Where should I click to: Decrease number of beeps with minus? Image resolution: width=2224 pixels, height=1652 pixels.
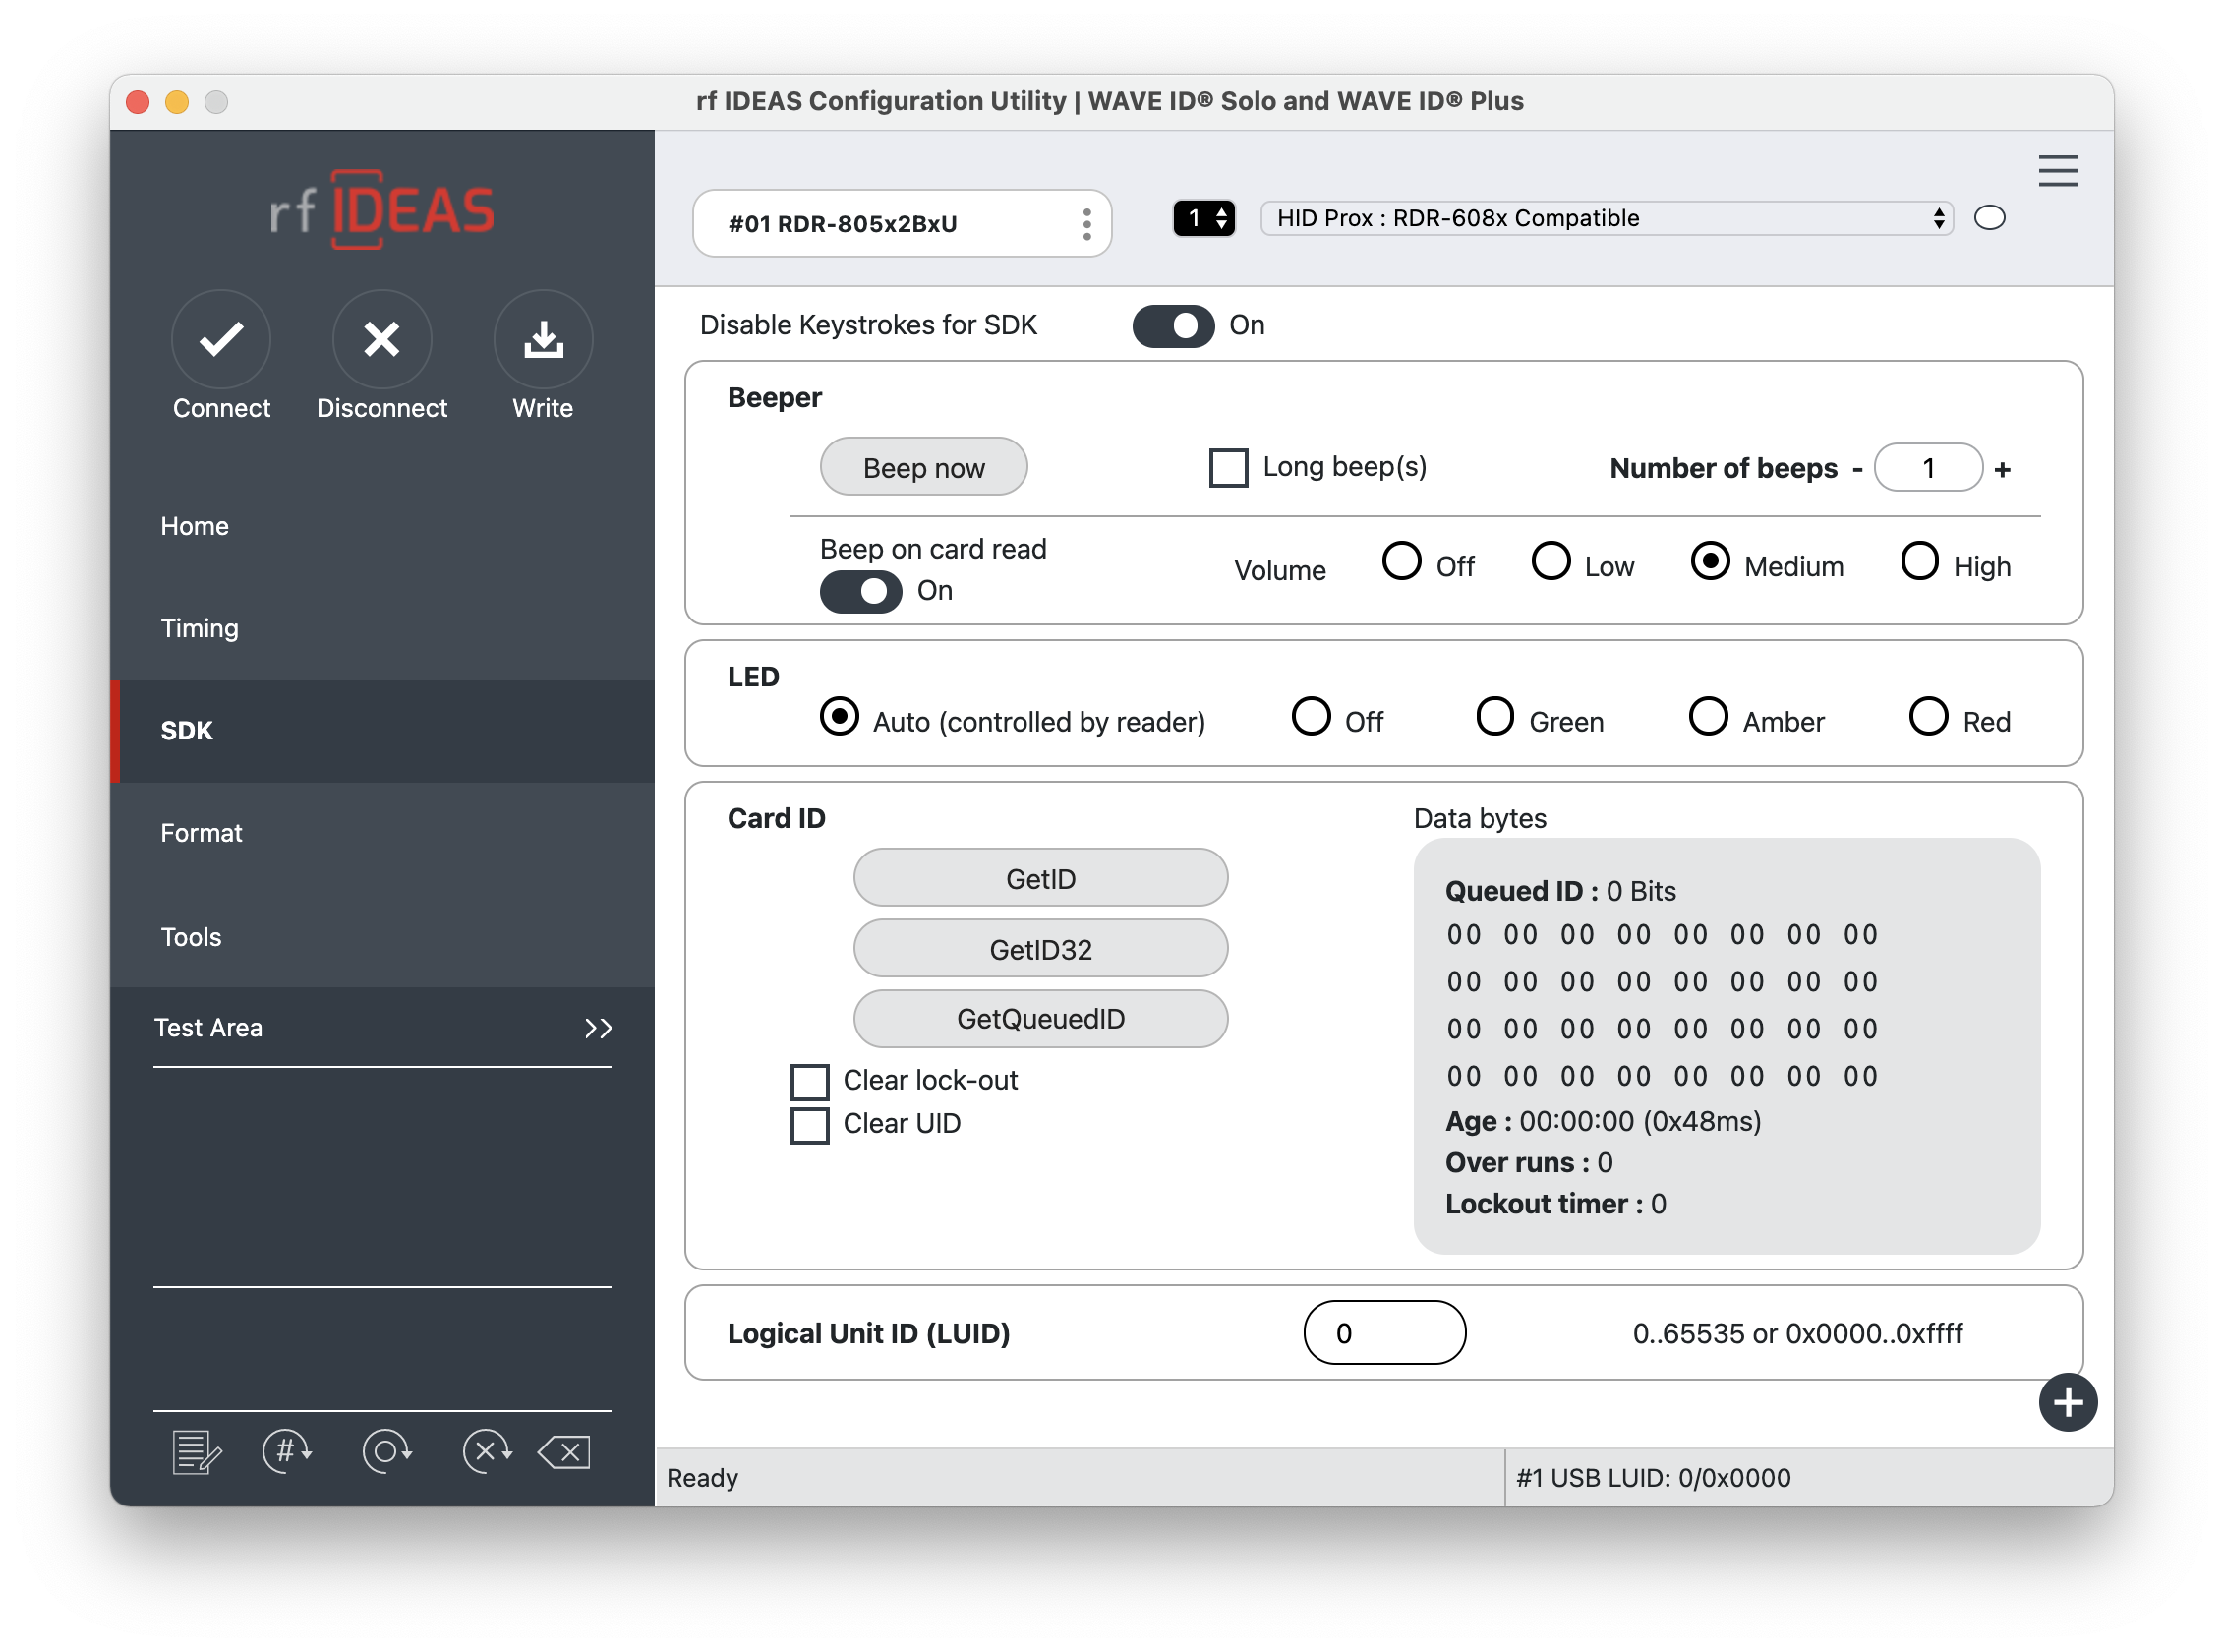(1857, 469)
